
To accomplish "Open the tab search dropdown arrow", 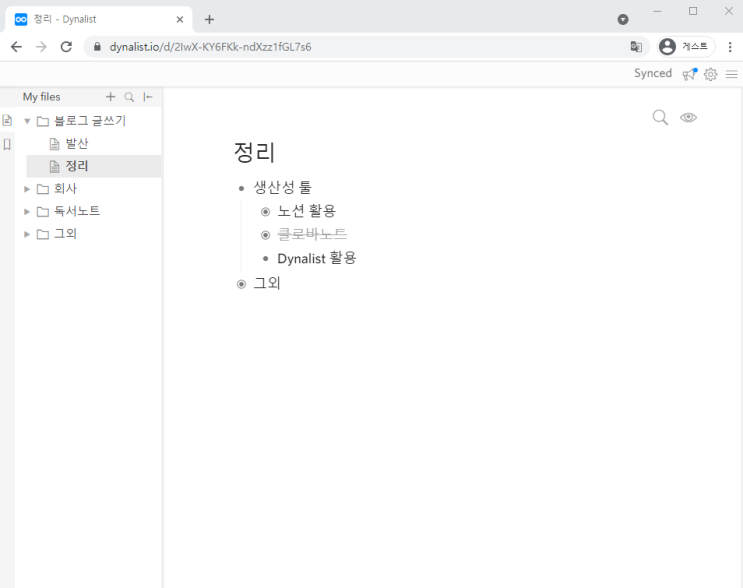I will click(623, 19).
